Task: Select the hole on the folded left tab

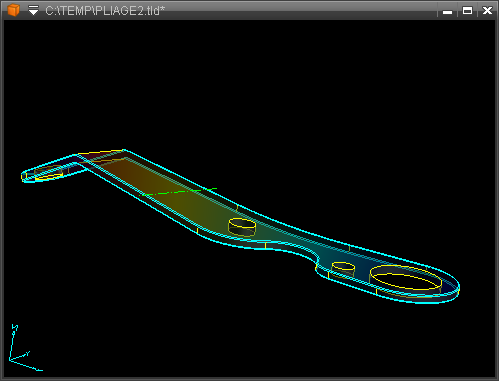Action: coord(48,172)
